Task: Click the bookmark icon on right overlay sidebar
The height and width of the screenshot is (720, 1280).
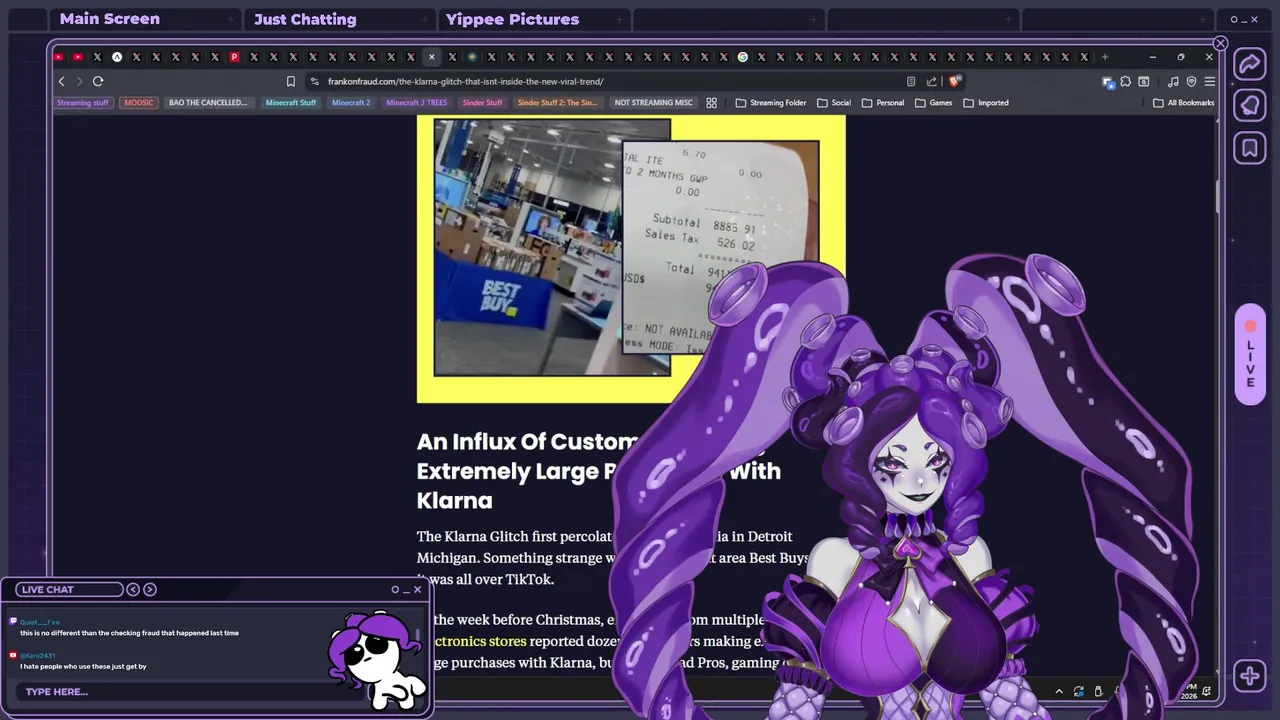Action: (x=1250, y=148)
